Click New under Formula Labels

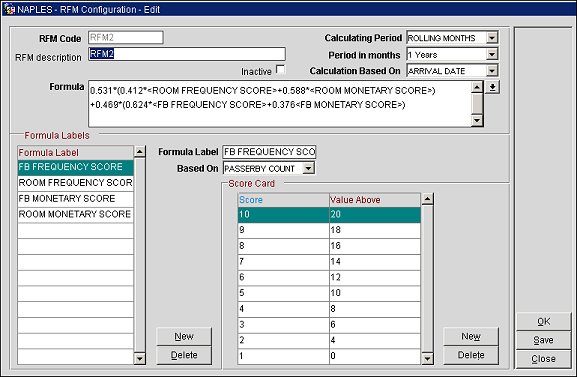184,337
